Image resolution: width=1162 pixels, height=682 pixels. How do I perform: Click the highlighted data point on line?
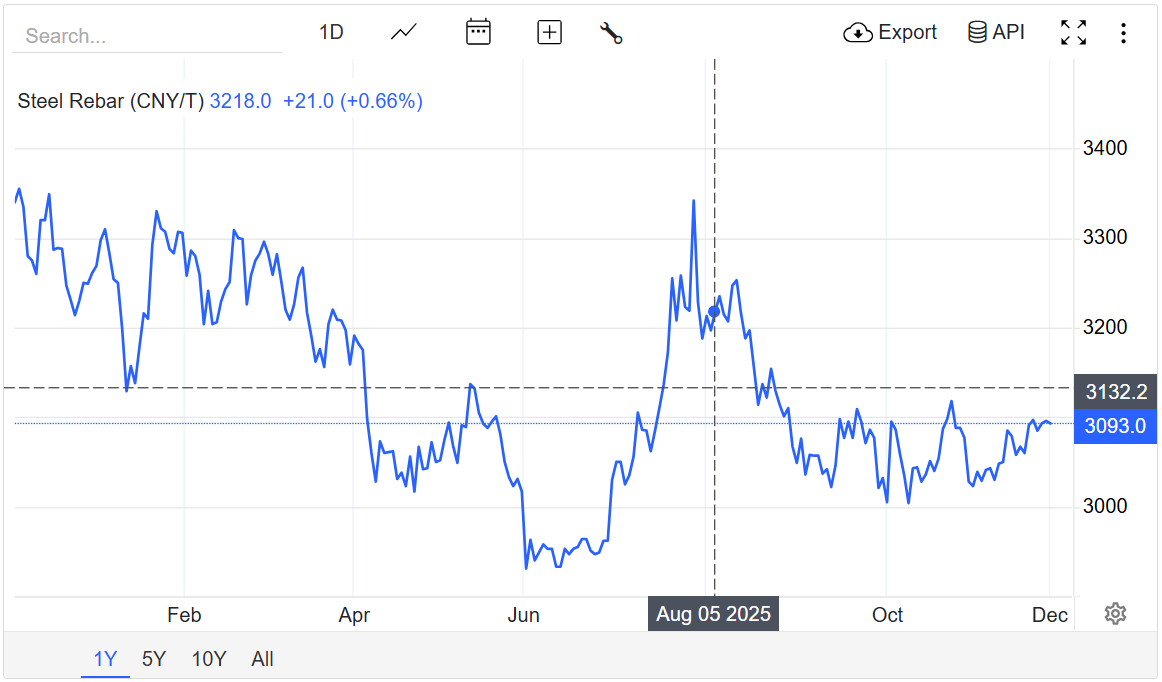pos(714,312)
